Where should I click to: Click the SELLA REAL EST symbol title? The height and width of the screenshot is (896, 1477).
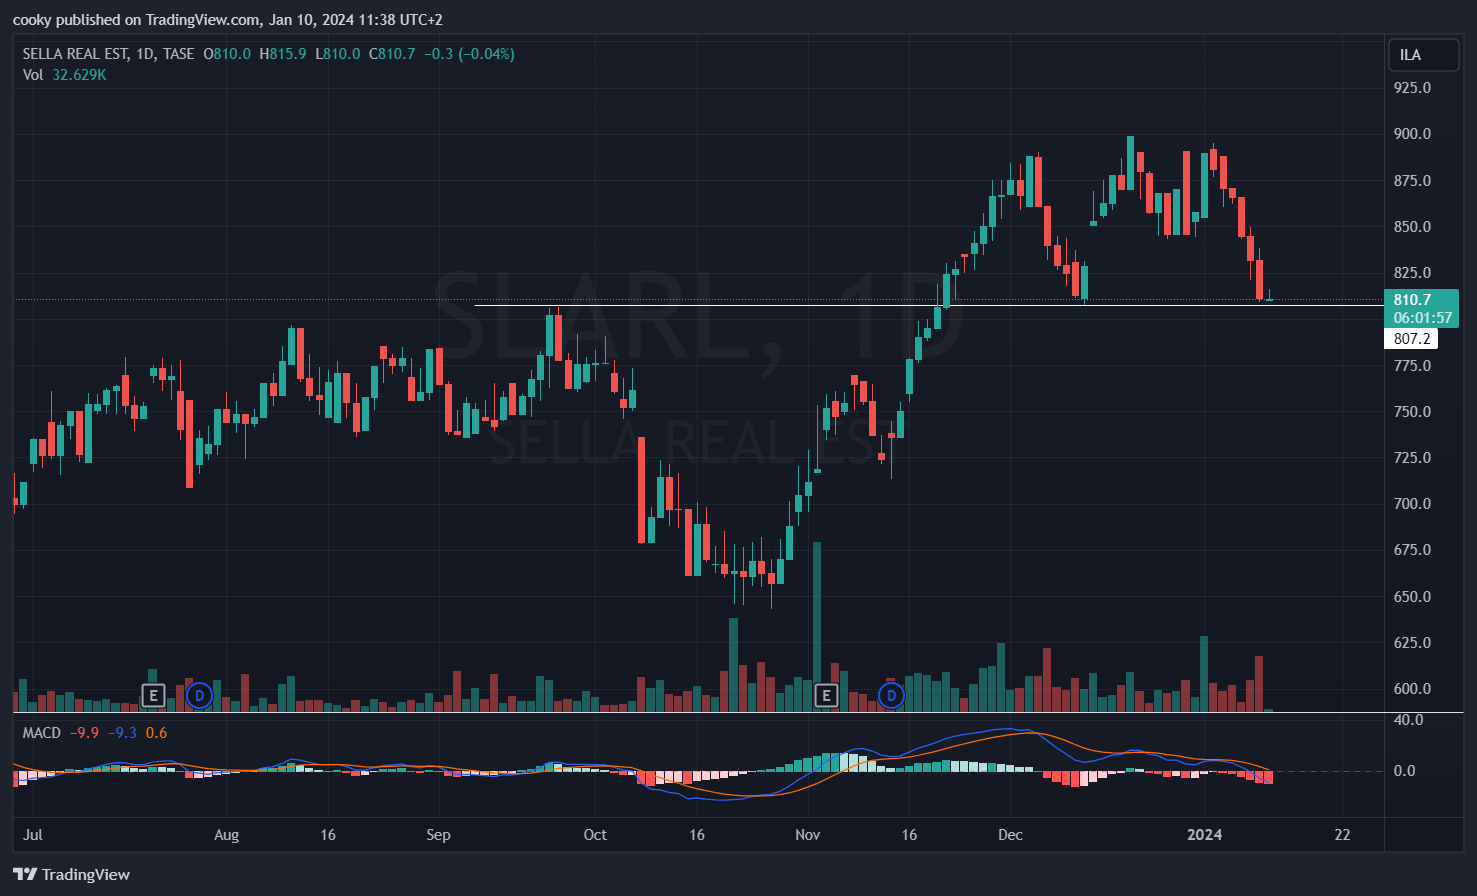tap(75, 54)
